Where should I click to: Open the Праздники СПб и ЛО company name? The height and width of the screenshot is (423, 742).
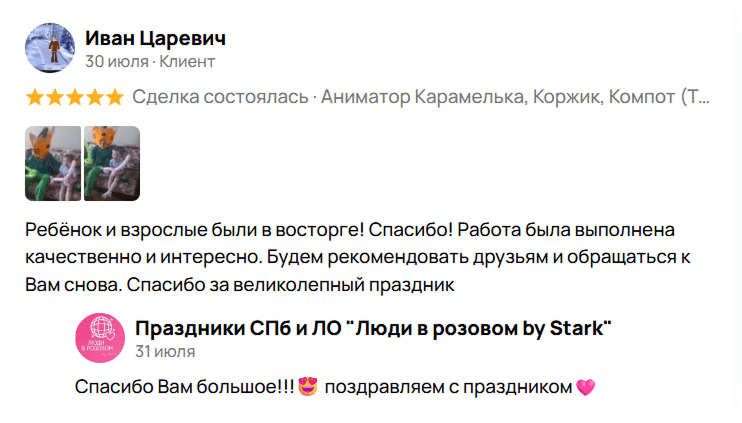[x=372, y=328]
